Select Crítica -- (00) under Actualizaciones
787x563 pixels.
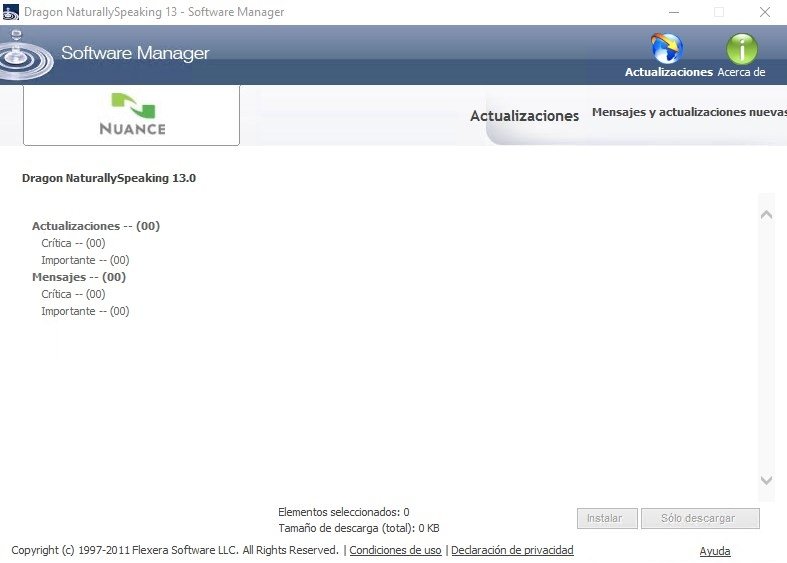pos(73,243)
